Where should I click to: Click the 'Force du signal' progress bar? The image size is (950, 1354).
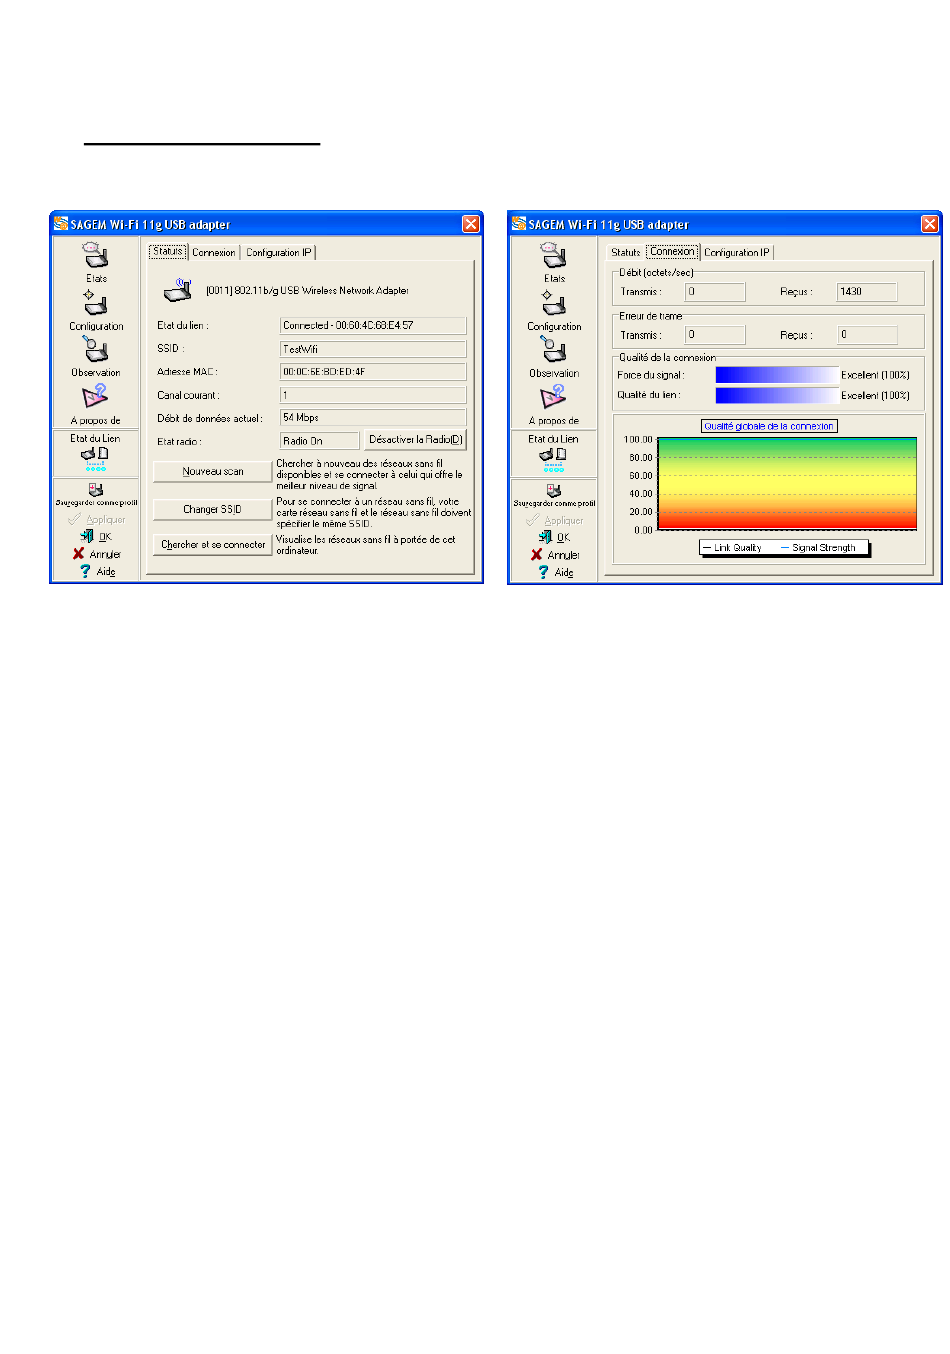coord(776,375)
